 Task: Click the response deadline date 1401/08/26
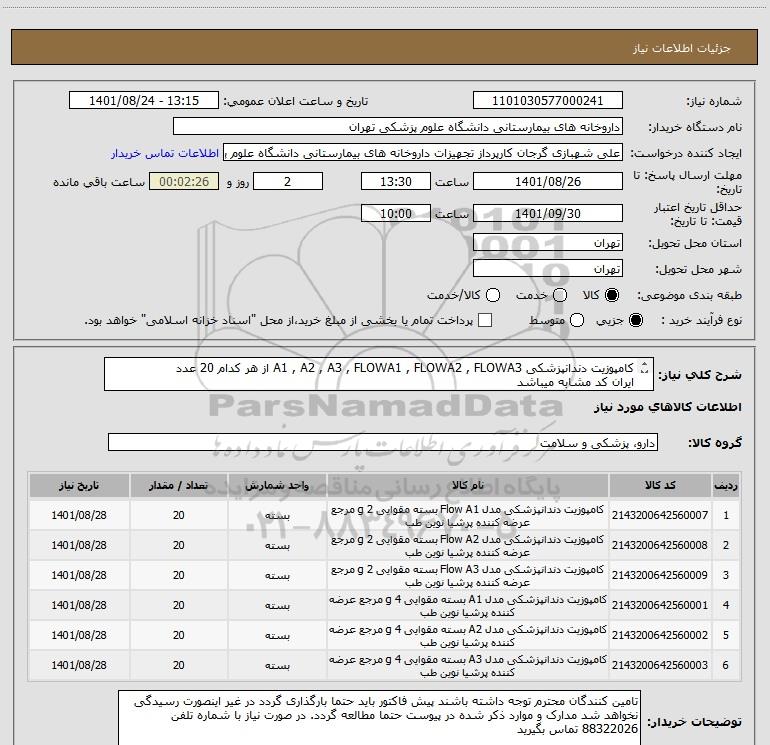click(x=548, y=182)
